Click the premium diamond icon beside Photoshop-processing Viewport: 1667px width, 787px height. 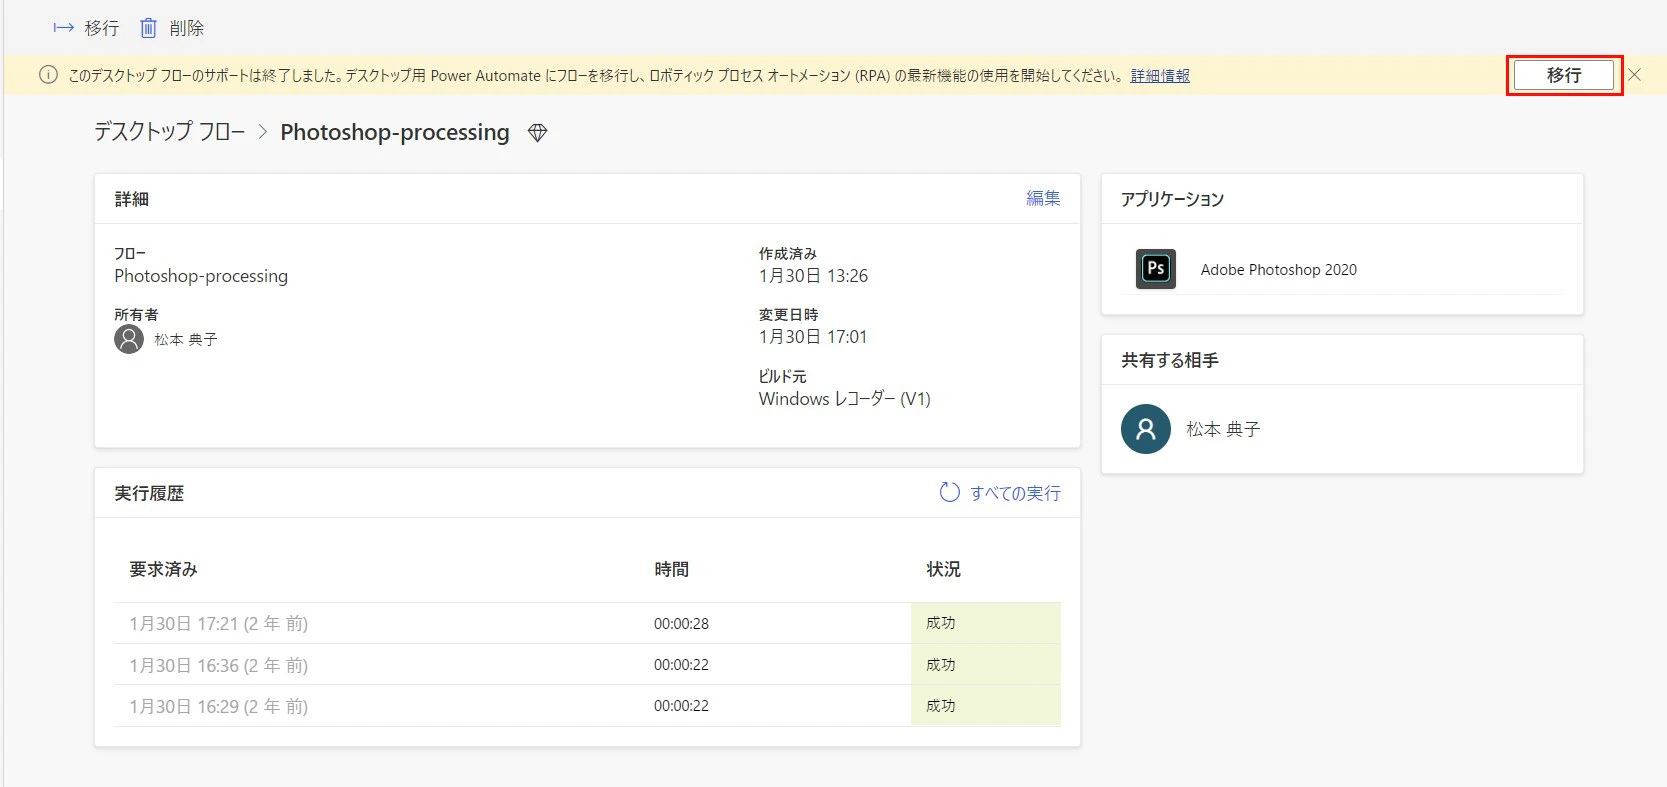(538, 133)
